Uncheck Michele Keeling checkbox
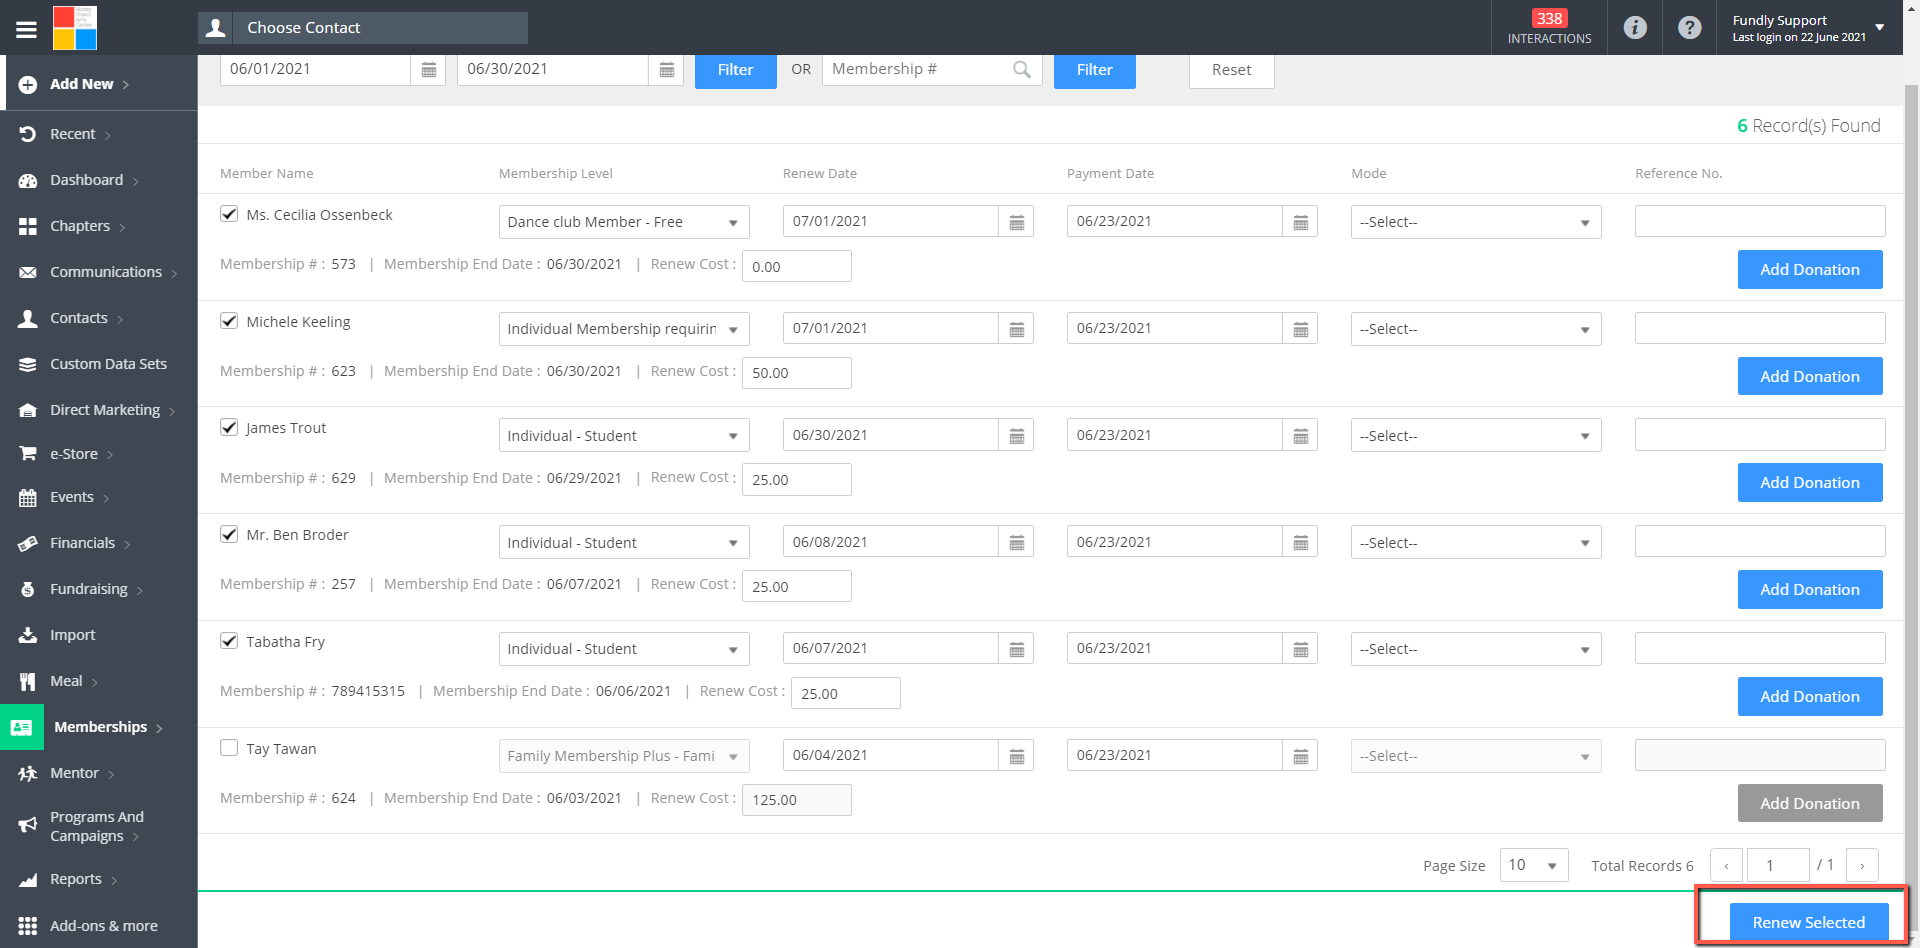The height and width of the screenshot is (948, 1920). tap(229, 321)
